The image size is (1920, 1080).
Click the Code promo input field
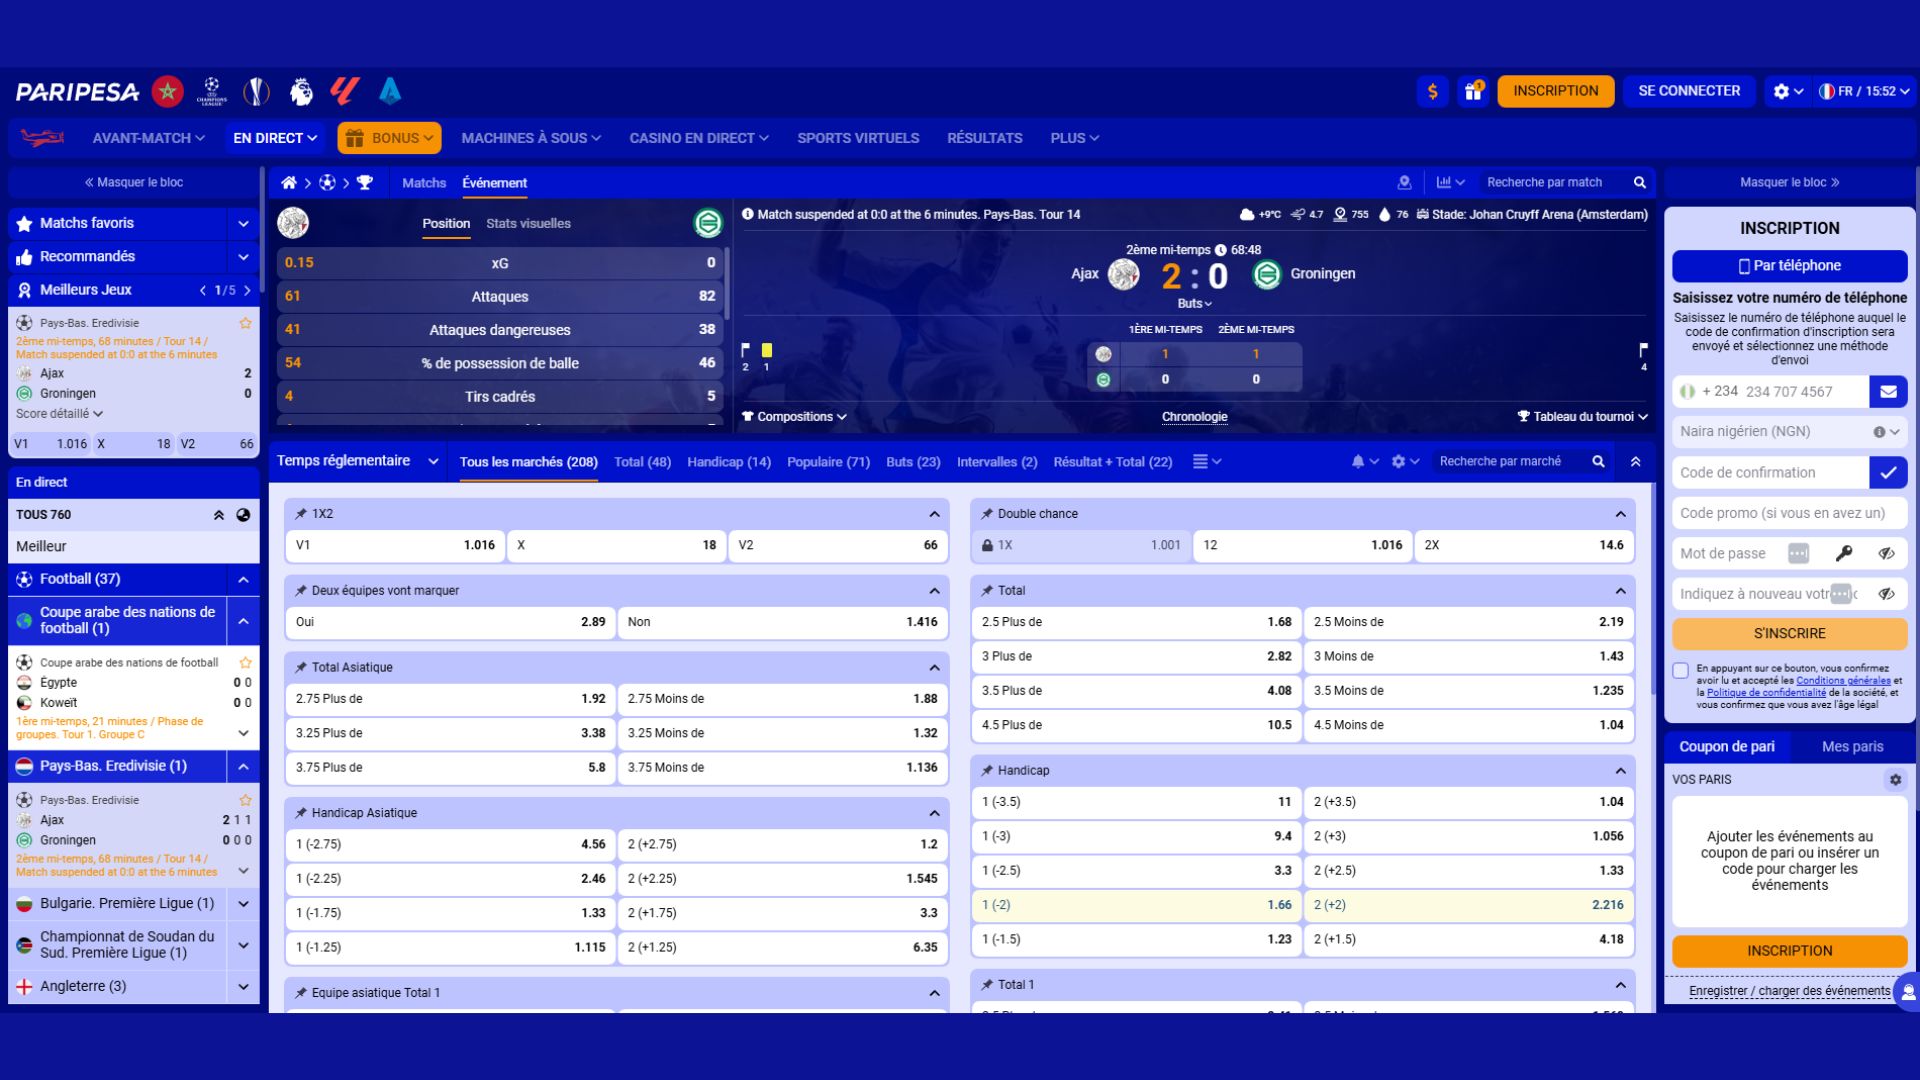click(x=1789, y=513)
